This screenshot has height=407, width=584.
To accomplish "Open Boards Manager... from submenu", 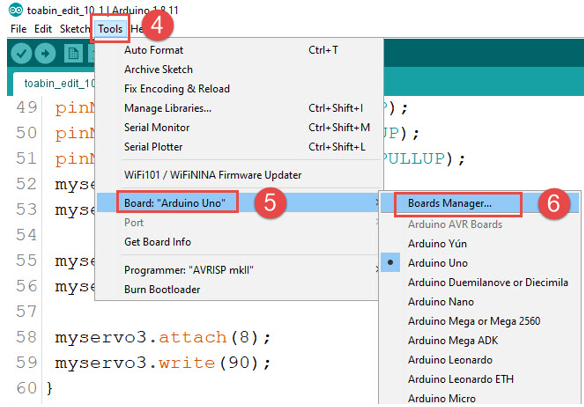I will pos(480,203).
